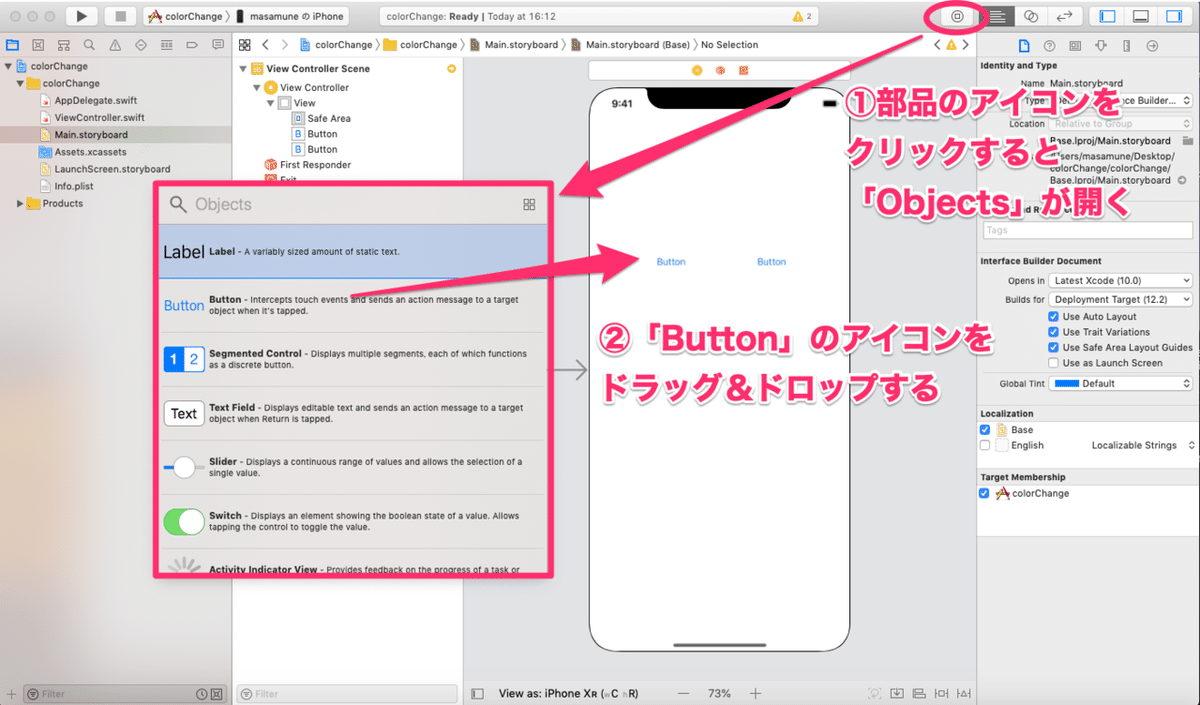Go forward in the editor jump bar
This screenshot has width=1200, height=705.
tap(285, 45)
